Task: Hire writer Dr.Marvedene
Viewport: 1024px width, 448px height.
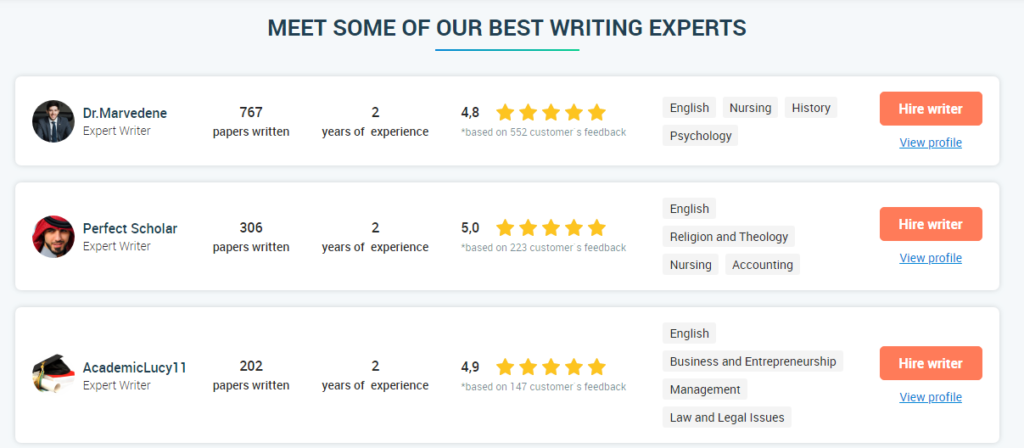Action: point(931,109)
